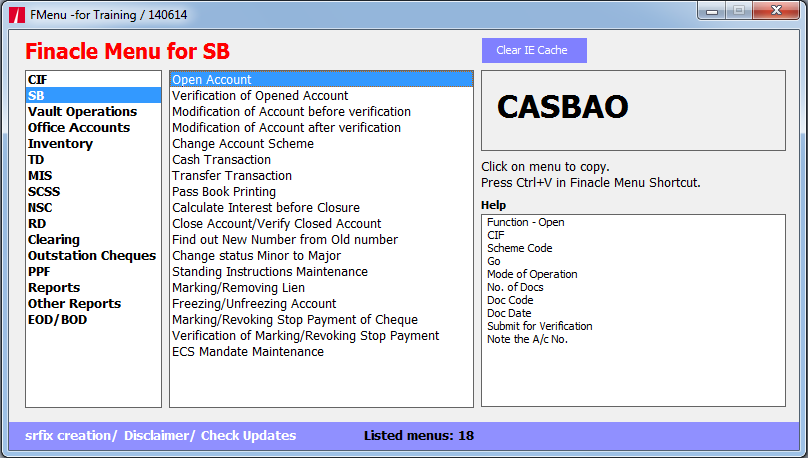Select Find out New Number from Old number
The width and height of the screenshot is (808, 458).
pos(322,240)
